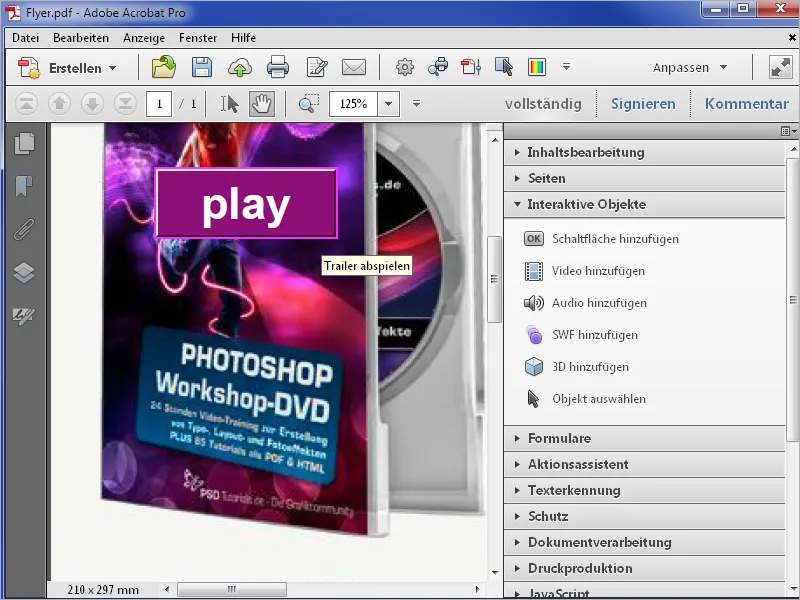Go to the first page arrow button
The image size is (800, 600).
pos(27,104)
